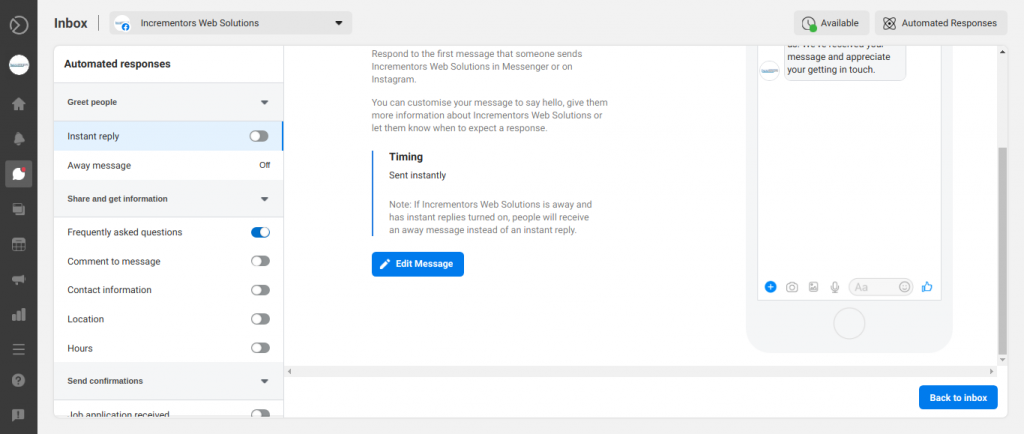Image resolution: width=1024 pixels, height=434 pixels.
Task: Click the vertical scrollbar thumb
Action: 1002,251
